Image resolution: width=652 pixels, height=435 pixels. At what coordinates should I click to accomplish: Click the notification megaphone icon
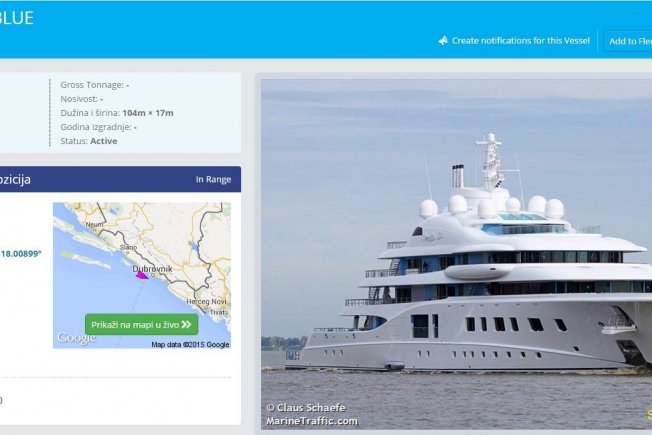tap(443, 40)
